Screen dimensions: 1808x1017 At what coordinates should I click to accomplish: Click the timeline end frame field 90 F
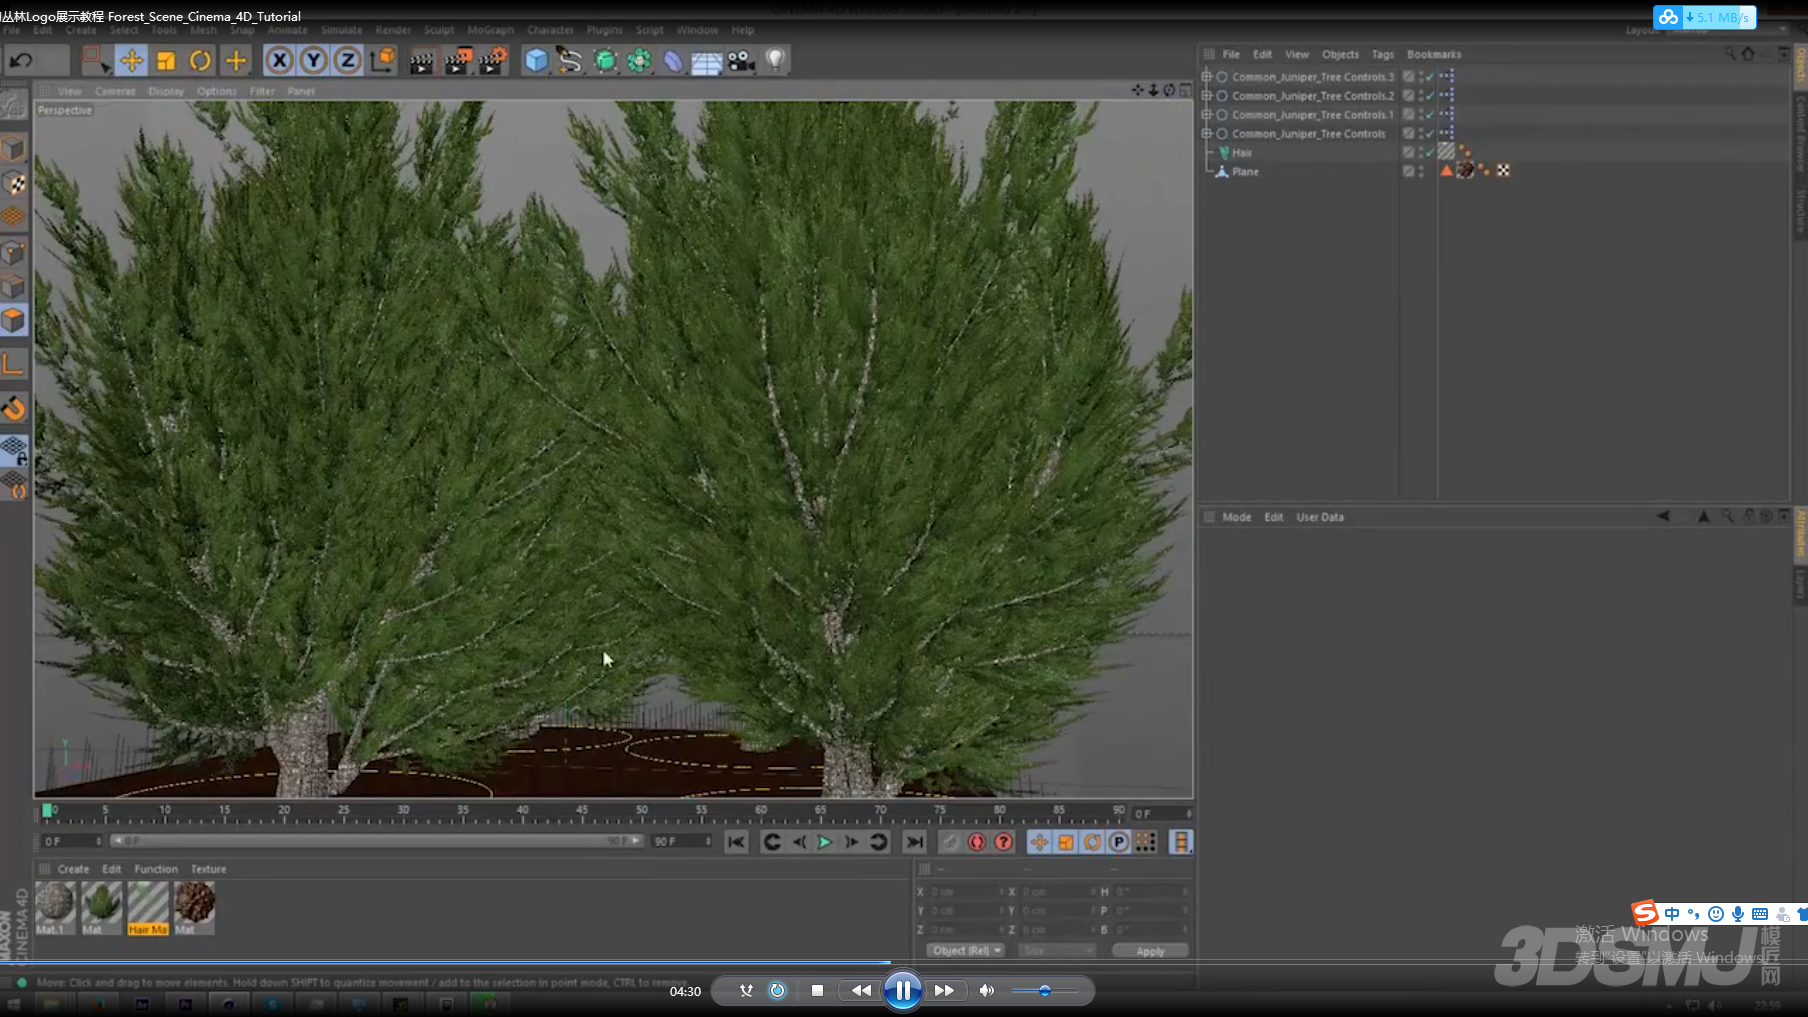pos(682,841)
